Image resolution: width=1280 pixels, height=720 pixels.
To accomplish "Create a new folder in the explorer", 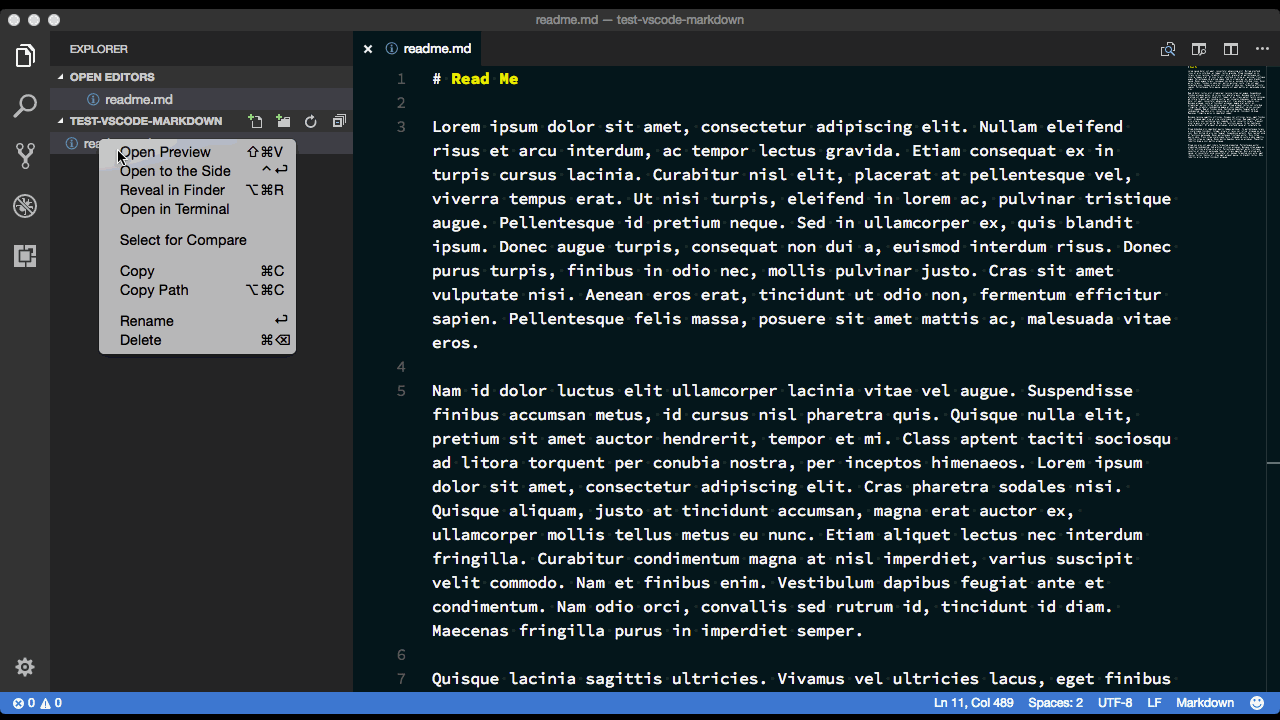I will (284, 122).
